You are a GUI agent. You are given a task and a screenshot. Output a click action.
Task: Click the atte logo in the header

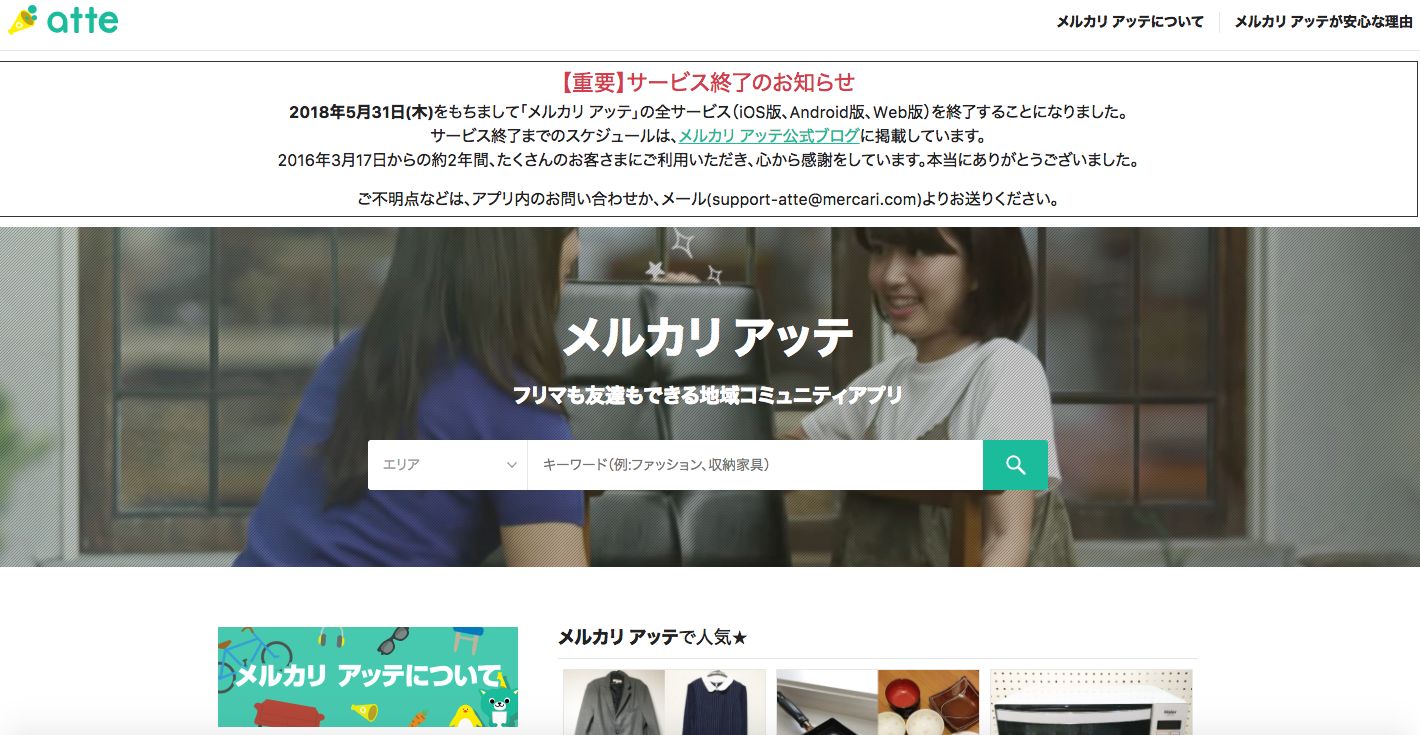(x=63, y=20)
